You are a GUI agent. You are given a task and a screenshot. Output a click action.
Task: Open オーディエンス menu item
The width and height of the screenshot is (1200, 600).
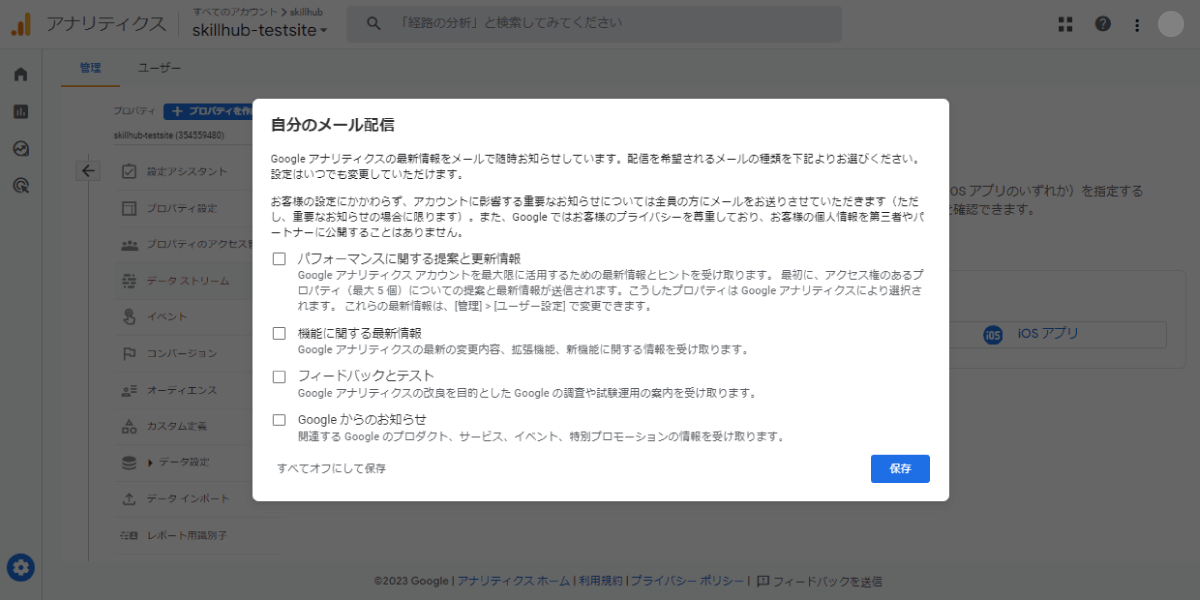[x=181, y=390]
